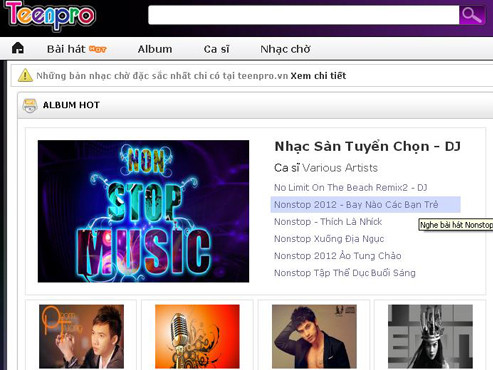
Task: Play Nonstop 2012 Ảo Tung Chảo
Action: tap(338, 256)
